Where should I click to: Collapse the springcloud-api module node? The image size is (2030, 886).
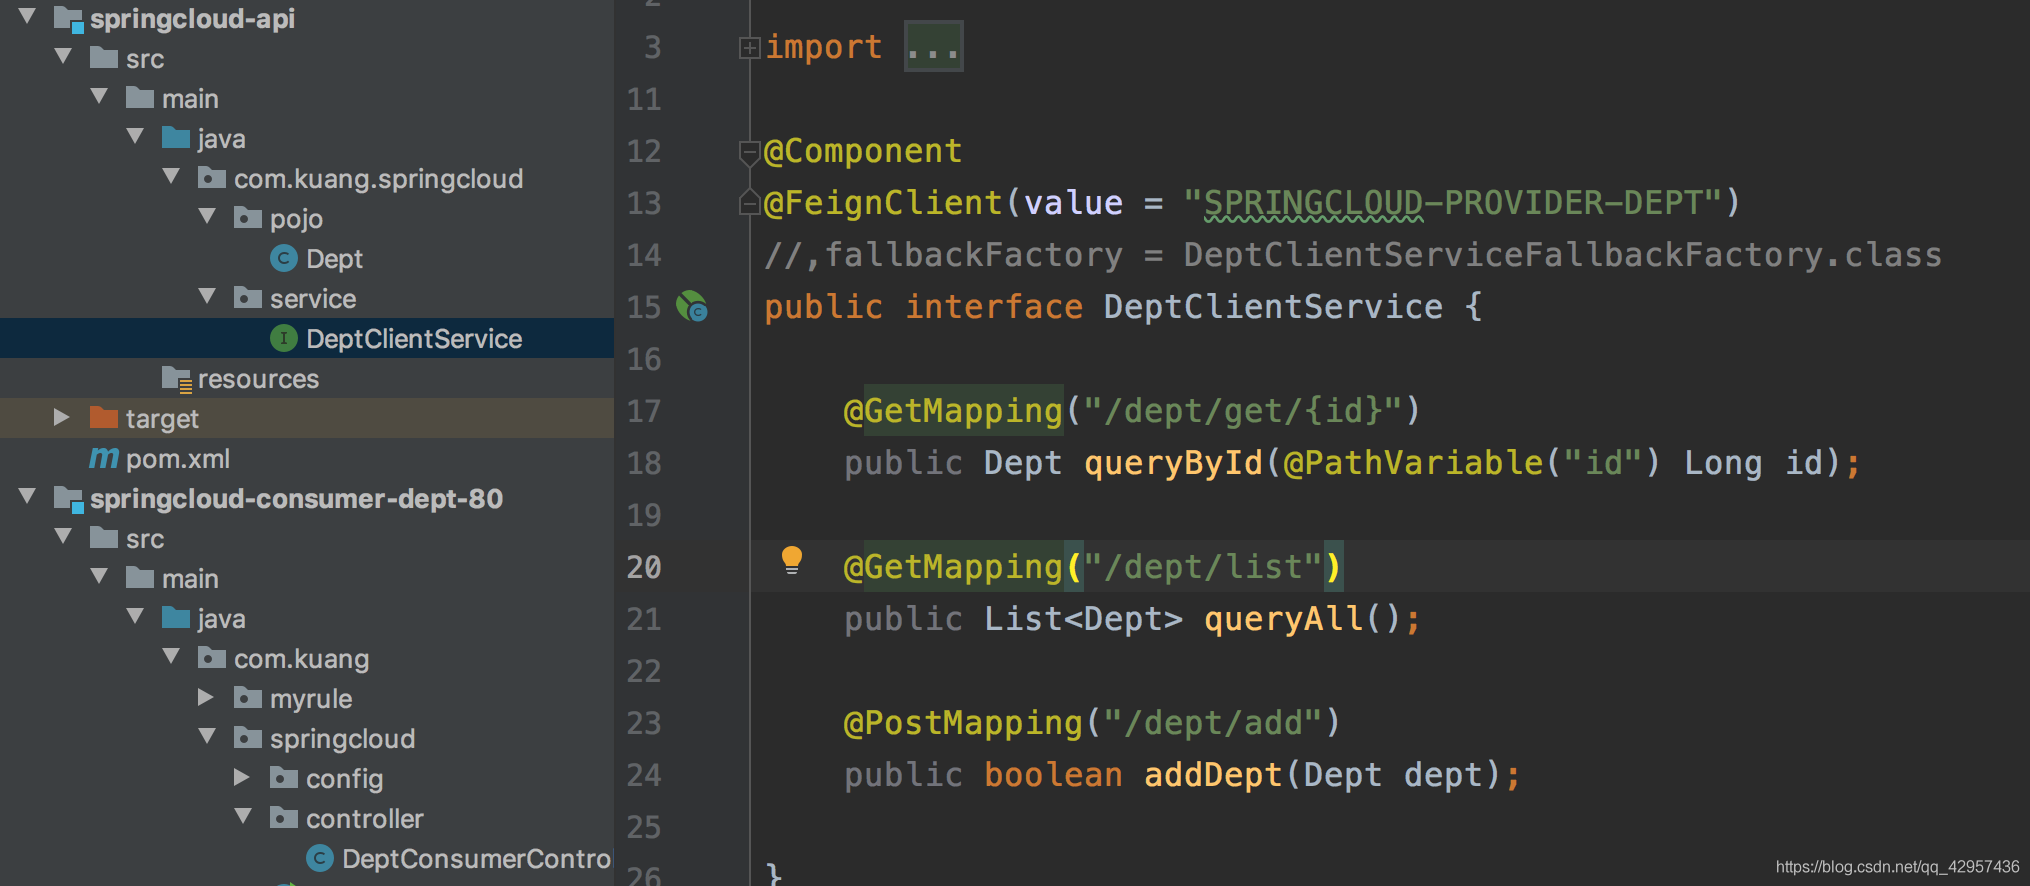point(28,16)
